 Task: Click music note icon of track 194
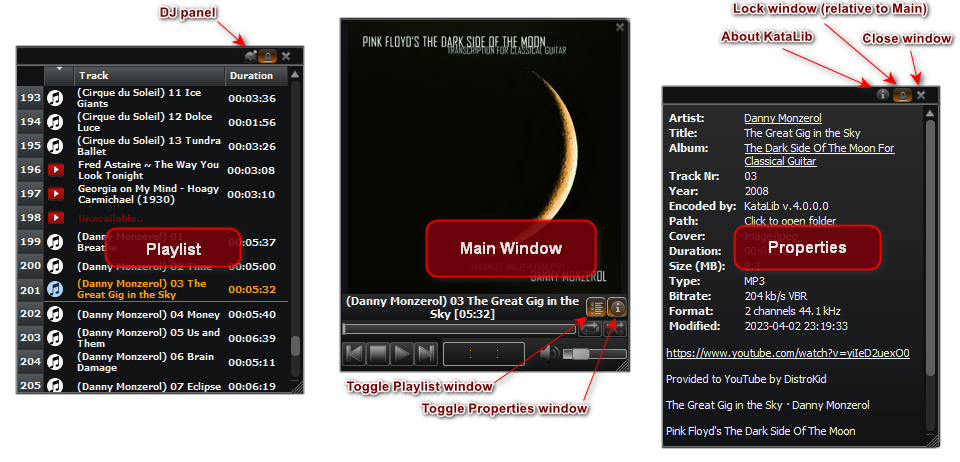coord(56,122)
